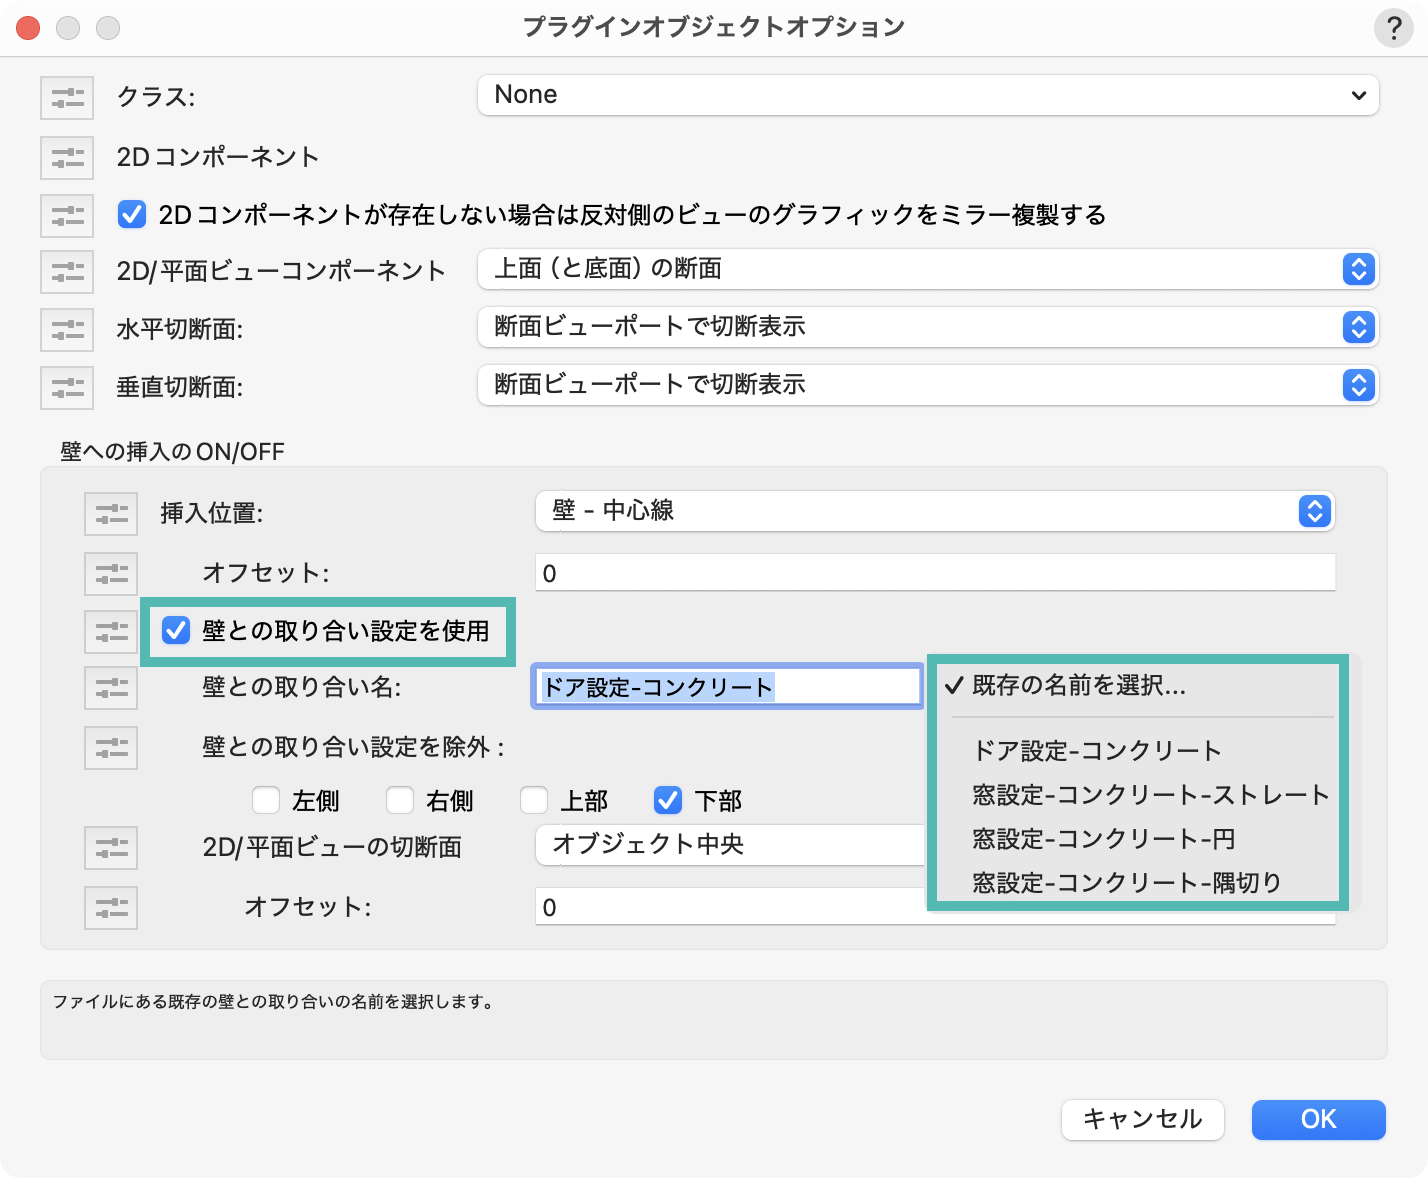Image resolution: width=1428 pixels, height=1178 pixels.
Task: Enable the 左側 exclusion checkbox
Action: (x=266, y=800)
